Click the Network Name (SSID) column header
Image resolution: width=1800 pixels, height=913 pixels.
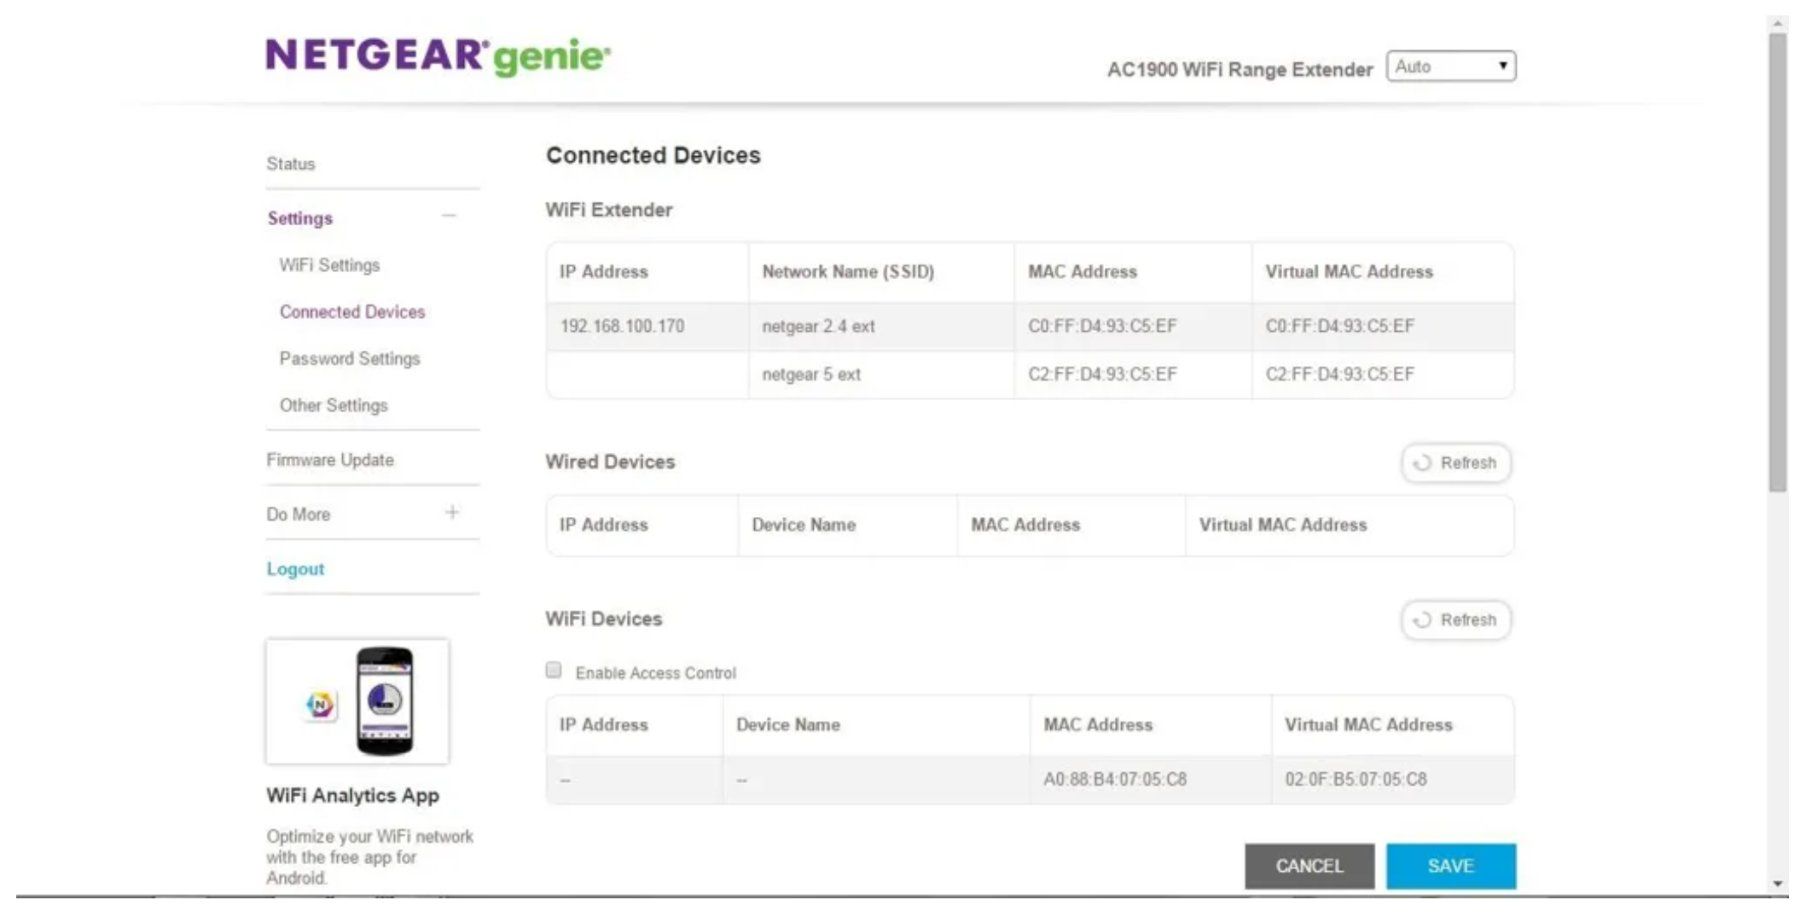(848, 271)
